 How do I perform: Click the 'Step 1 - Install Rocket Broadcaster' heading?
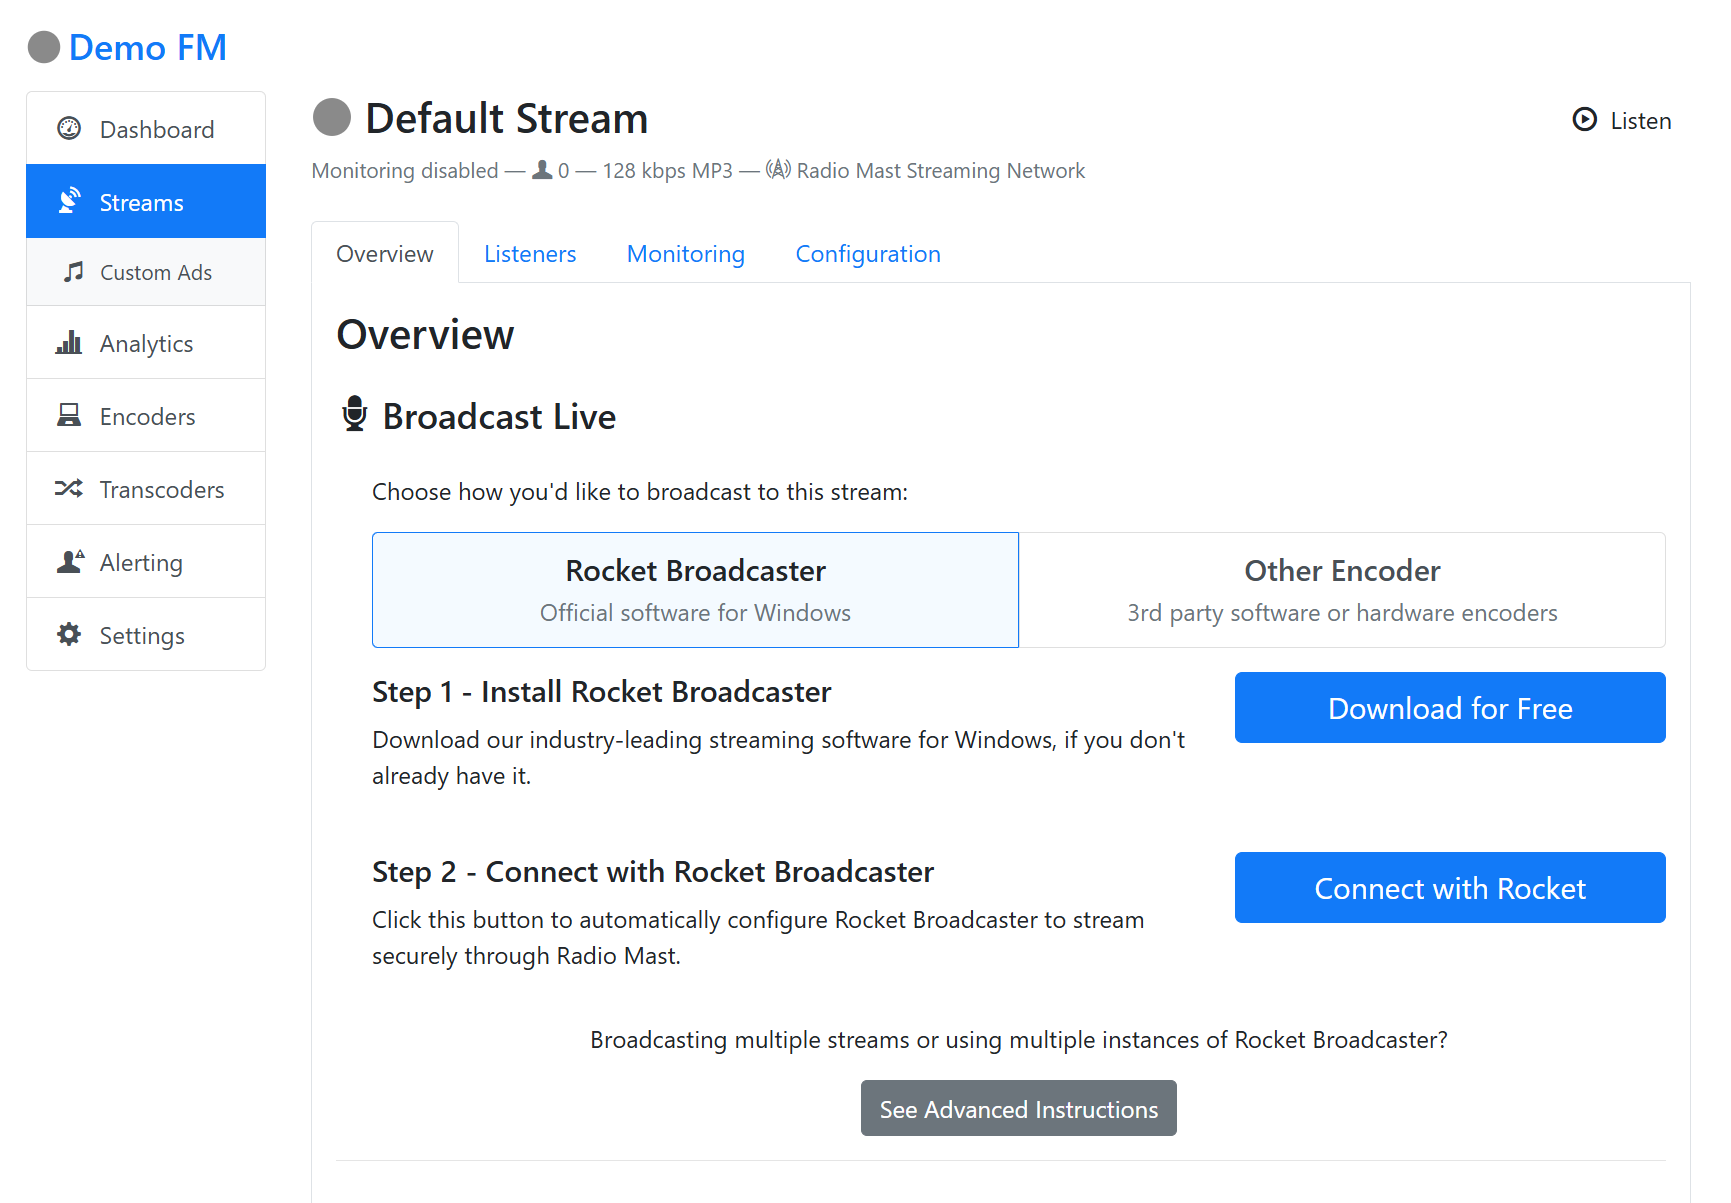pyautogui.click(x=602, y=692)
